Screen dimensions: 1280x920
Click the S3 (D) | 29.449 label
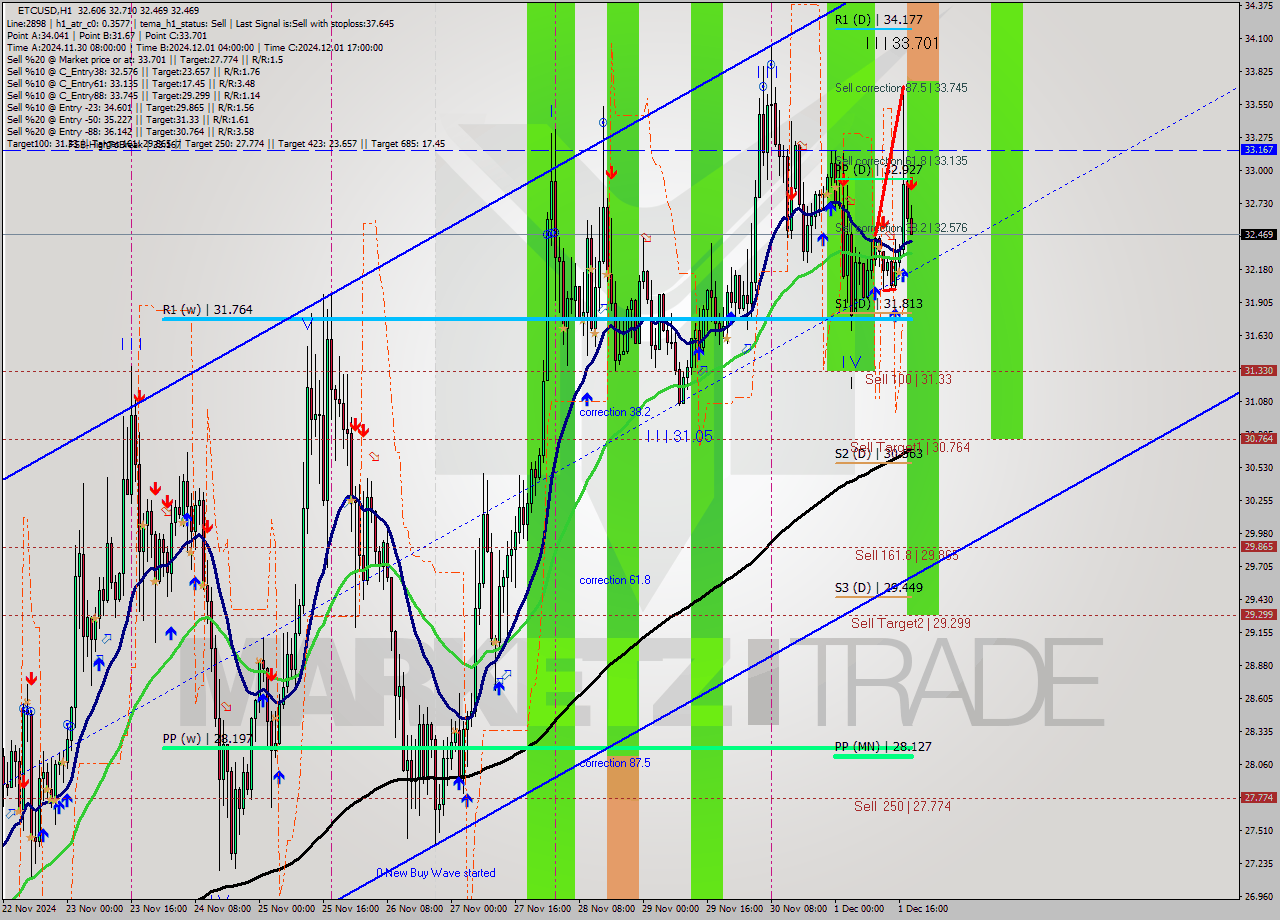point(879,588)
